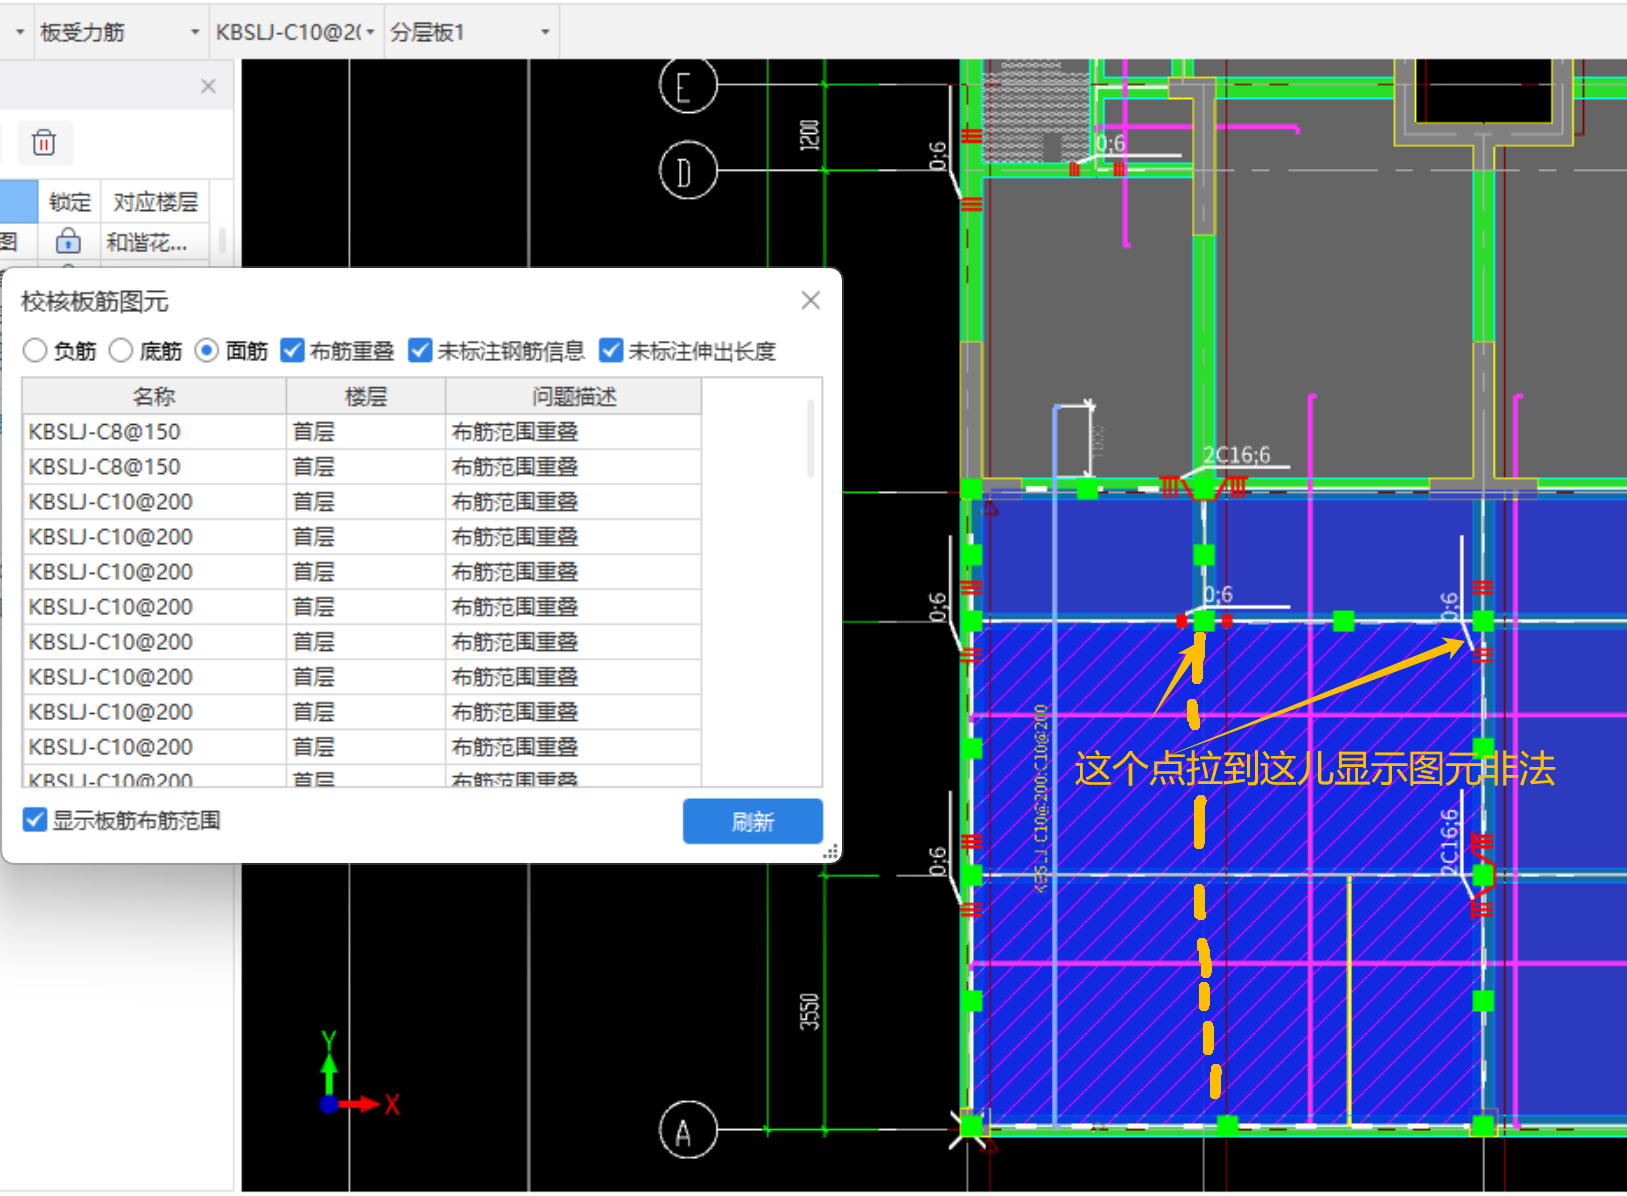Viewport: 1627px width, 1196px height.
Task: Toggle the 未标注伸出长度 checkbox
Action: point(611,350)
